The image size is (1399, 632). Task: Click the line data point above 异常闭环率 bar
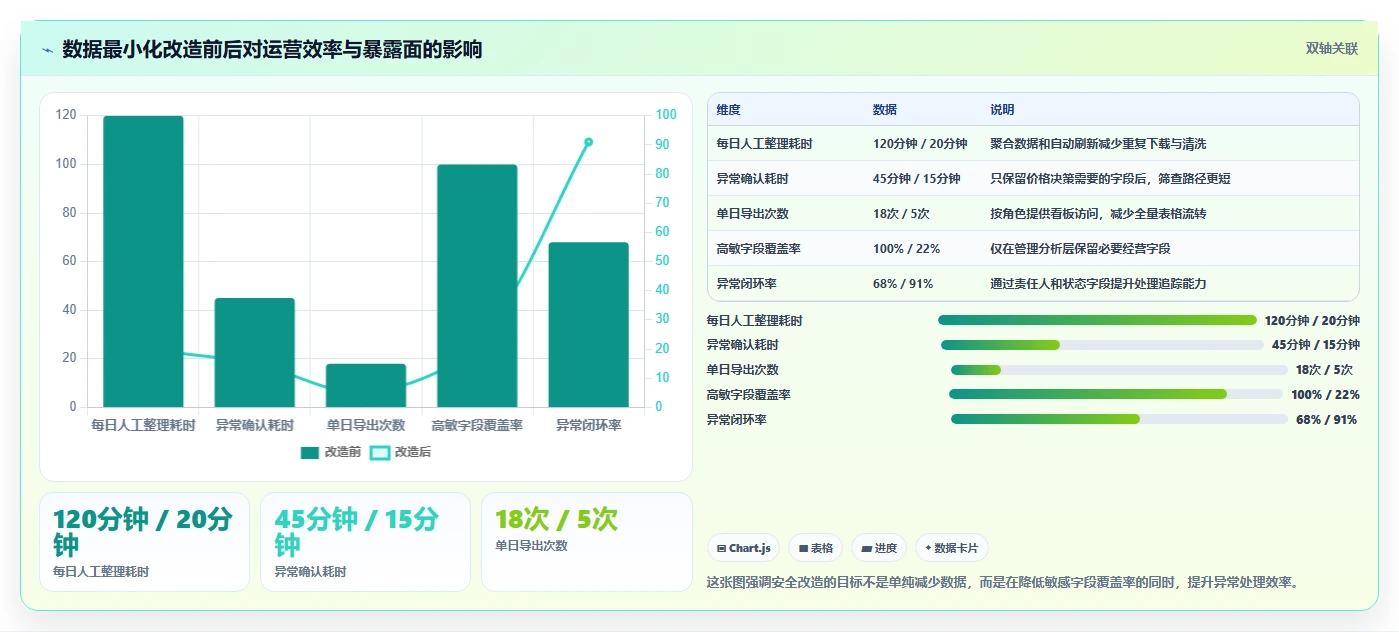tap(589, 142)
